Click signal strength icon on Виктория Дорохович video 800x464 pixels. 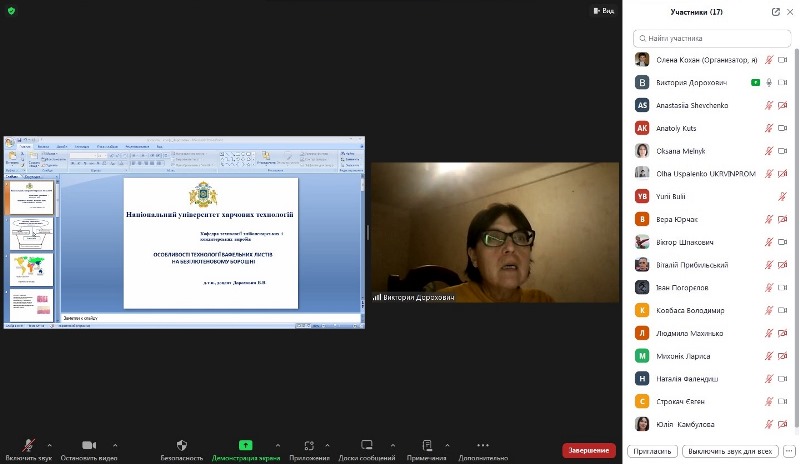[x=377, y=297]
